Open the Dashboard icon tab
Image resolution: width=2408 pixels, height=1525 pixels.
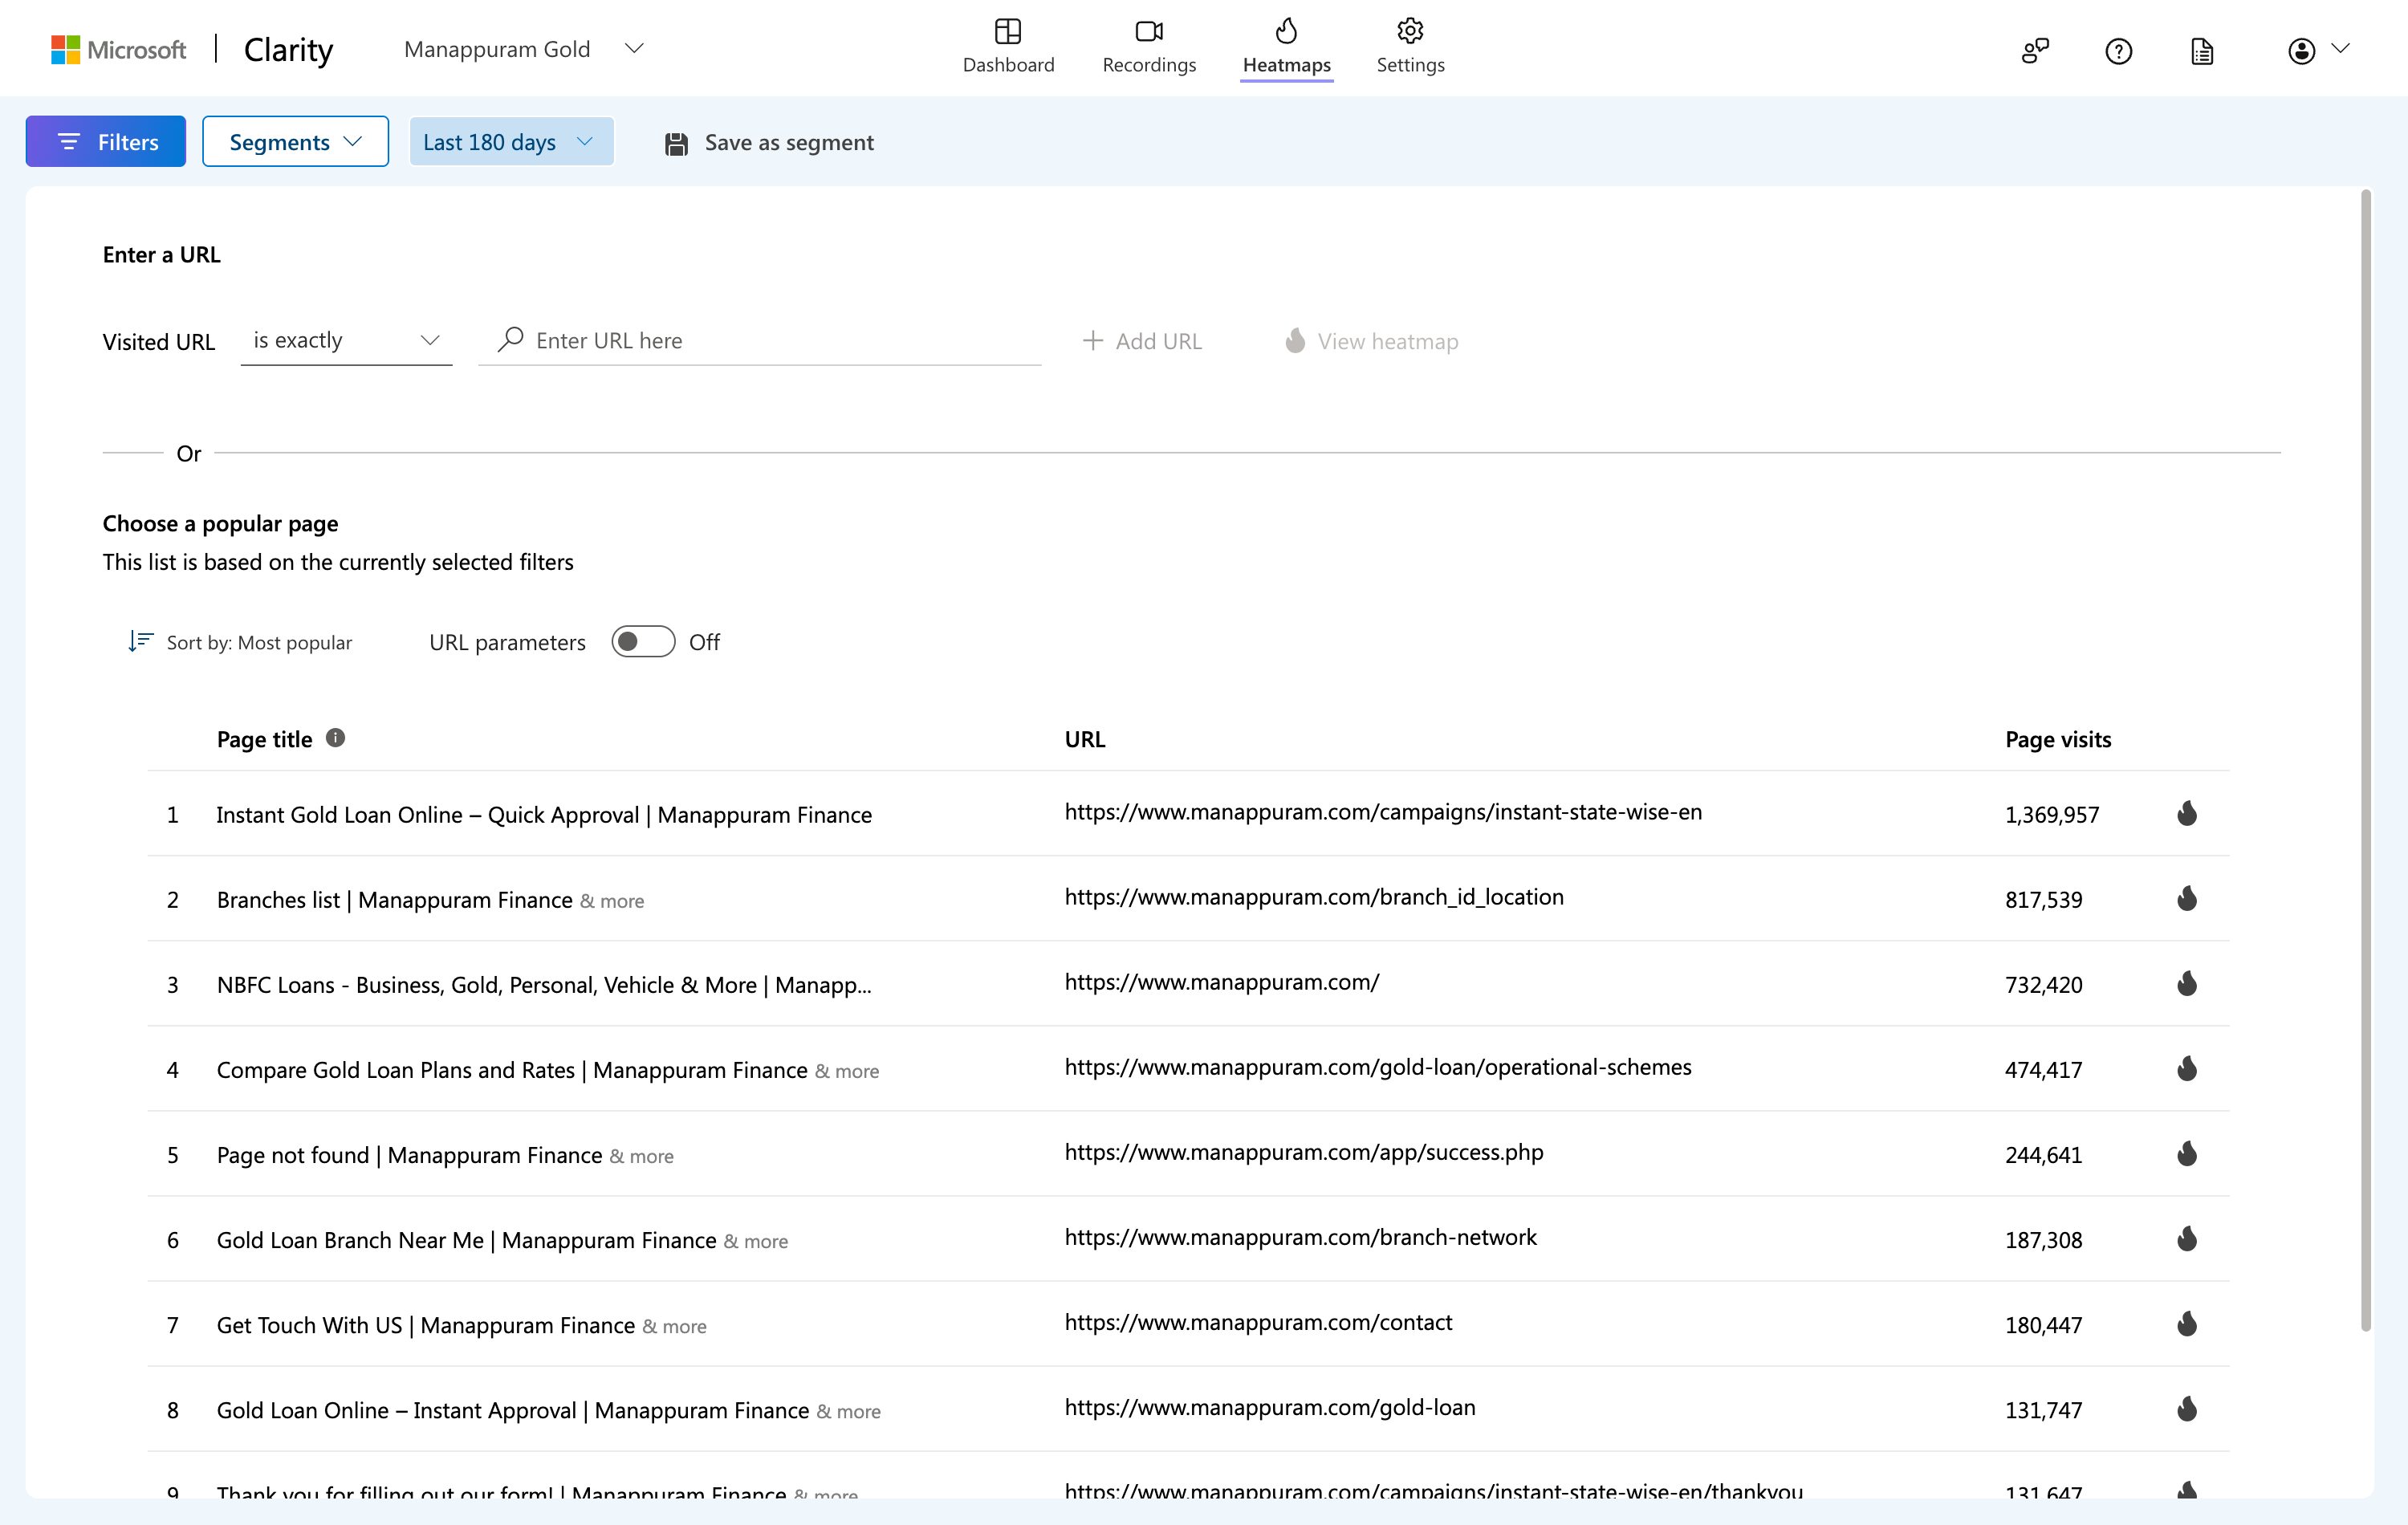click(1008, 47)
